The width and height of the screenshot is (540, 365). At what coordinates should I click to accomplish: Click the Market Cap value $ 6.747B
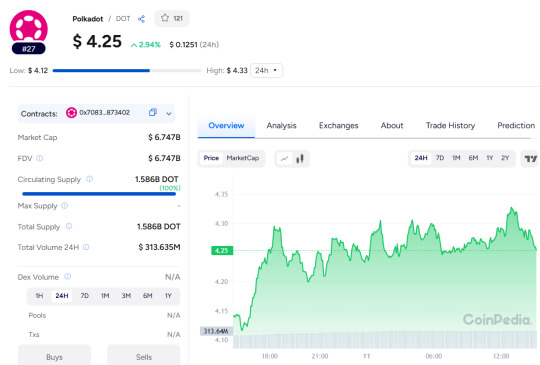164,137
